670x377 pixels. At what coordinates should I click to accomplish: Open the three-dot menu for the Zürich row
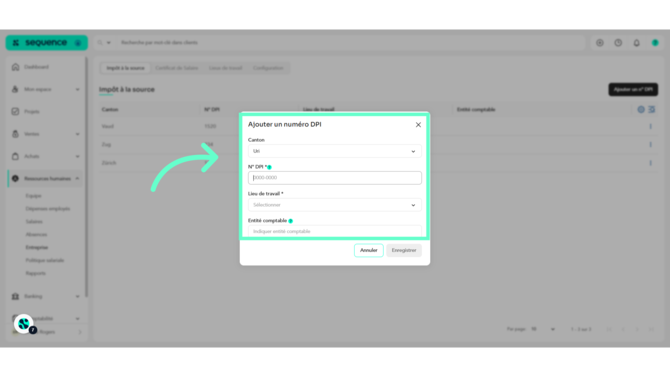point(651,163)
